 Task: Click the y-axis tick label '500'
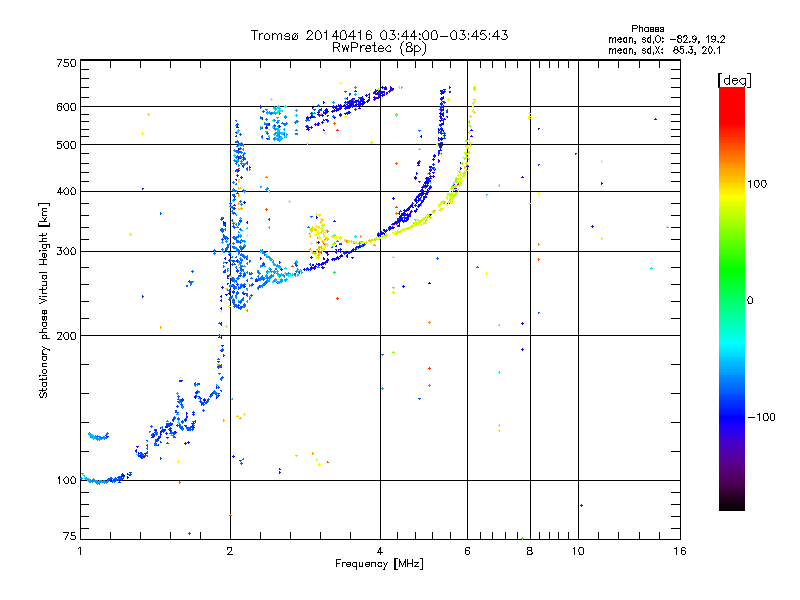66,145
